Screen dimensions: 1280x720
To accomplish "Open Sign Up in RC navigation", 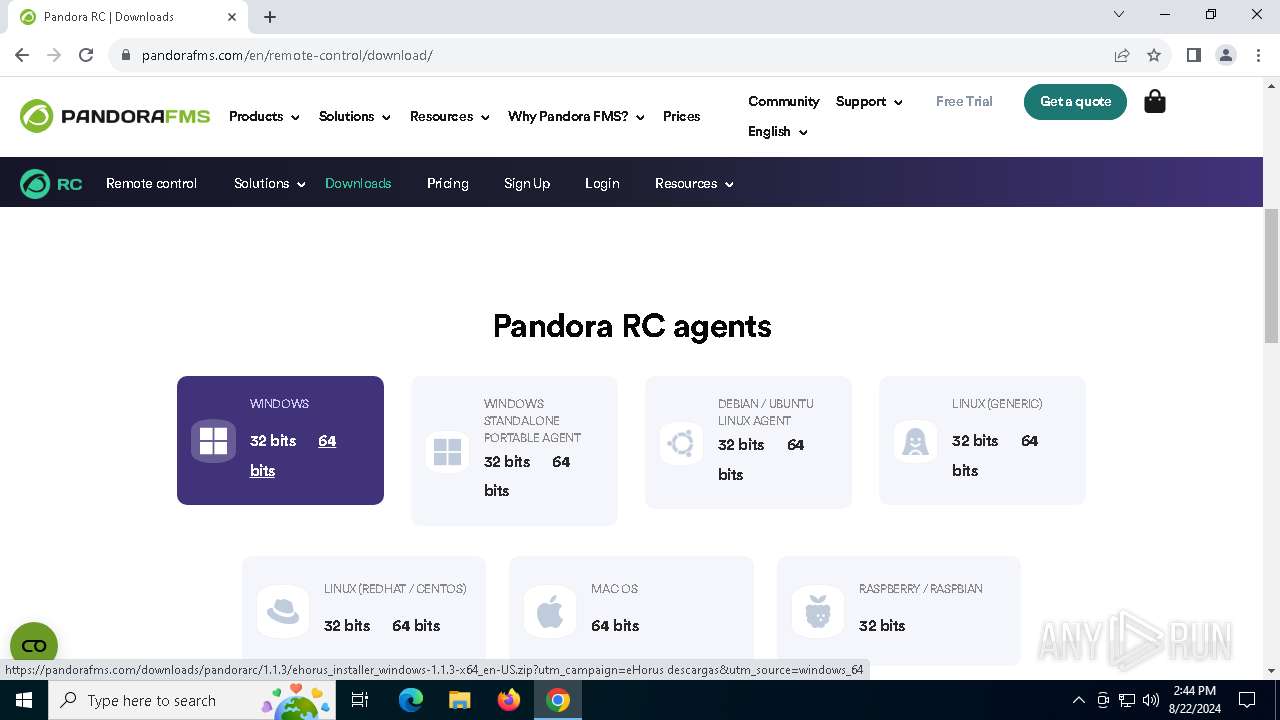I will [x=527, y=184].
